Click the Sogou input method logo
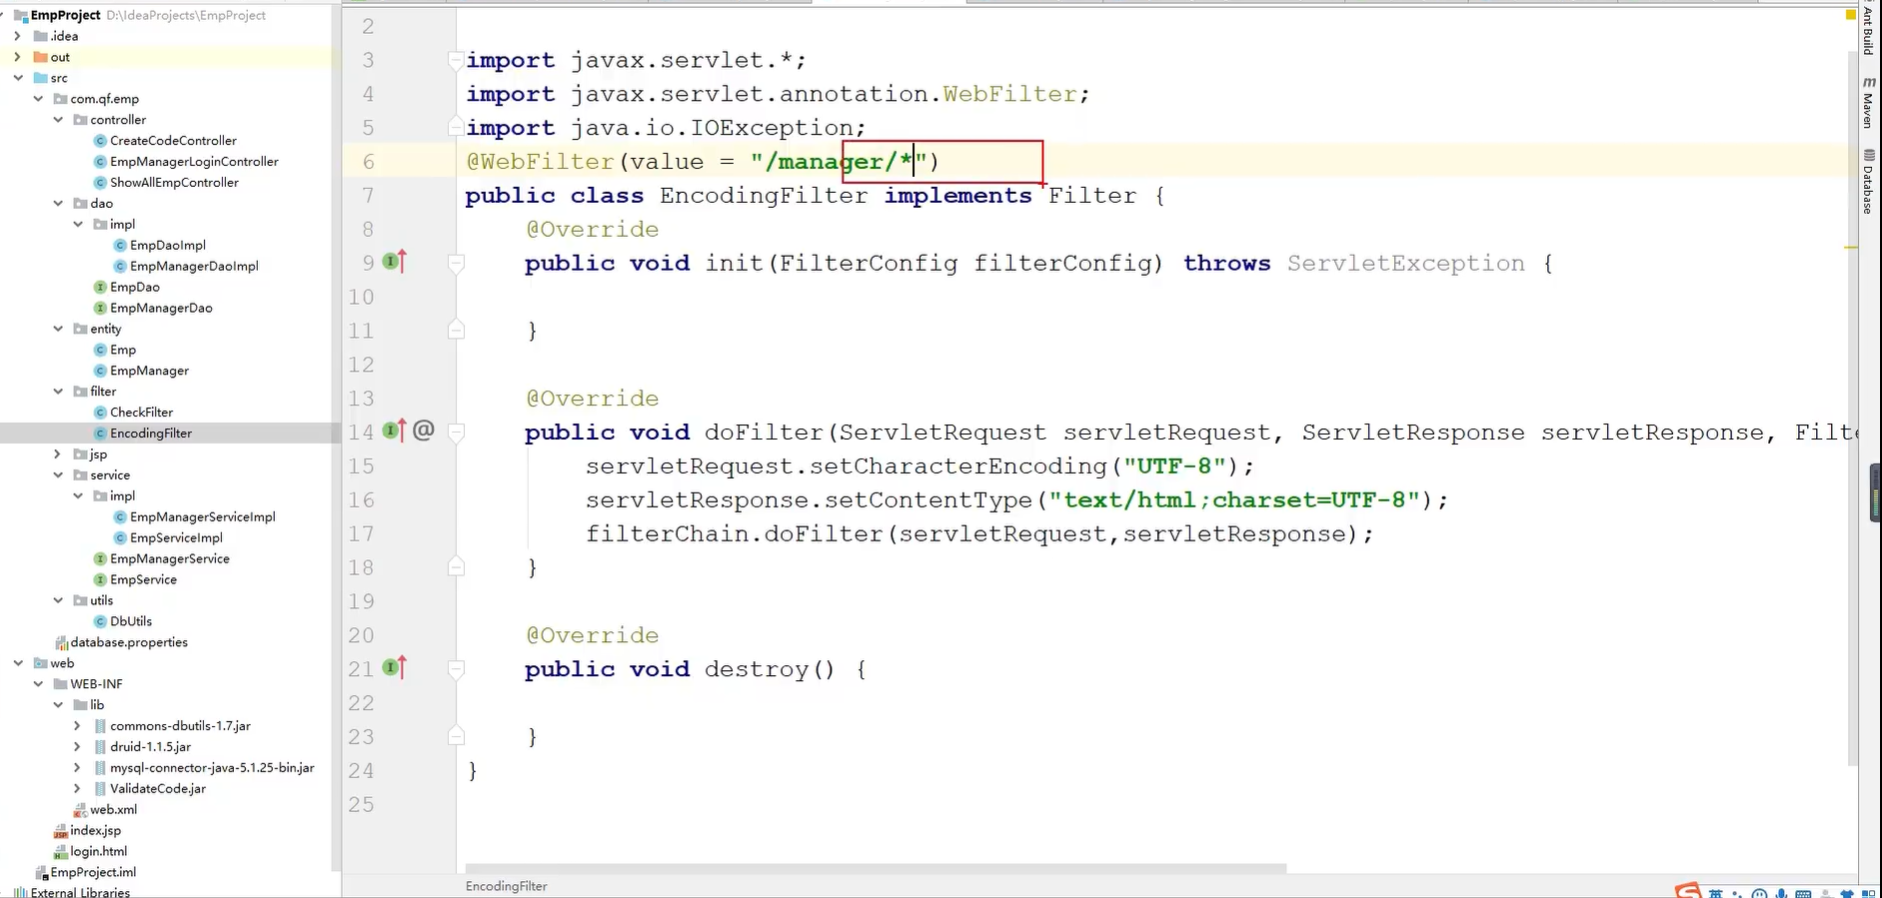The height and width of the screenshot is (898, 1882). 1688,891
